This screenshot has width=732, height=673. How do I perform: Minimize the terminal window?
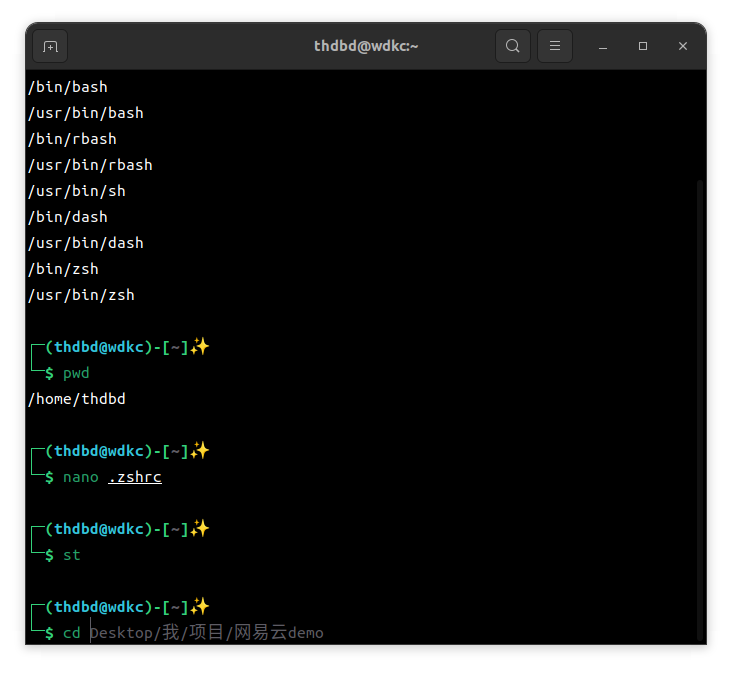(x=603, y=46)
